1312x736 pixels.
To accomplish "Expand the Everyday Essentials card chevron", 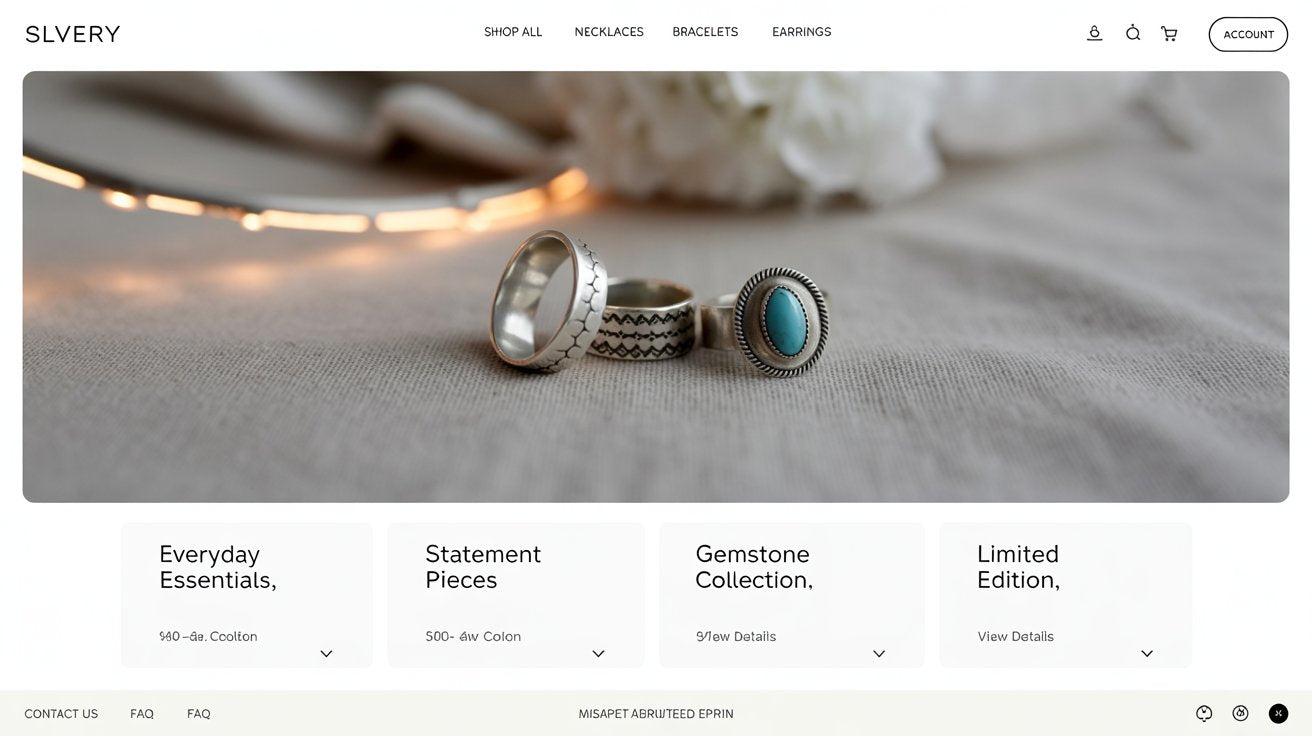I will pyautogui.click(x=326, y=654).
